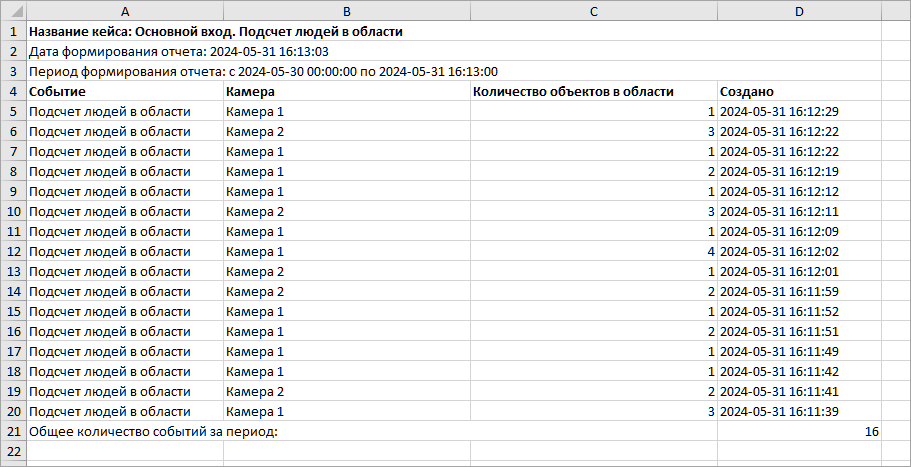Click the timestamp cell 2024-05-31 16:12:29
This screenshot has height=467, width=911.
click(x=798, y=111)
